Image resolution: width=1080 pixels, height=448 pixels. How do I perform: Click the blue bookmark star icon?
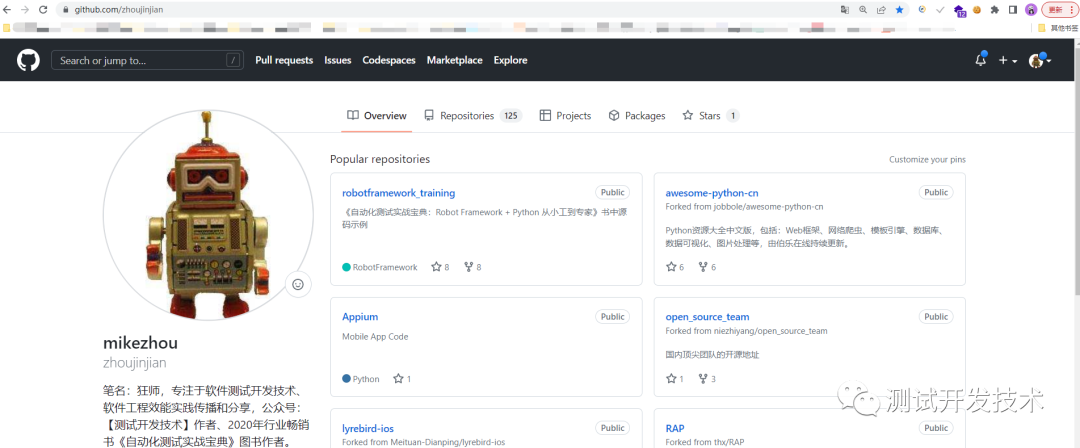[900, 10]
